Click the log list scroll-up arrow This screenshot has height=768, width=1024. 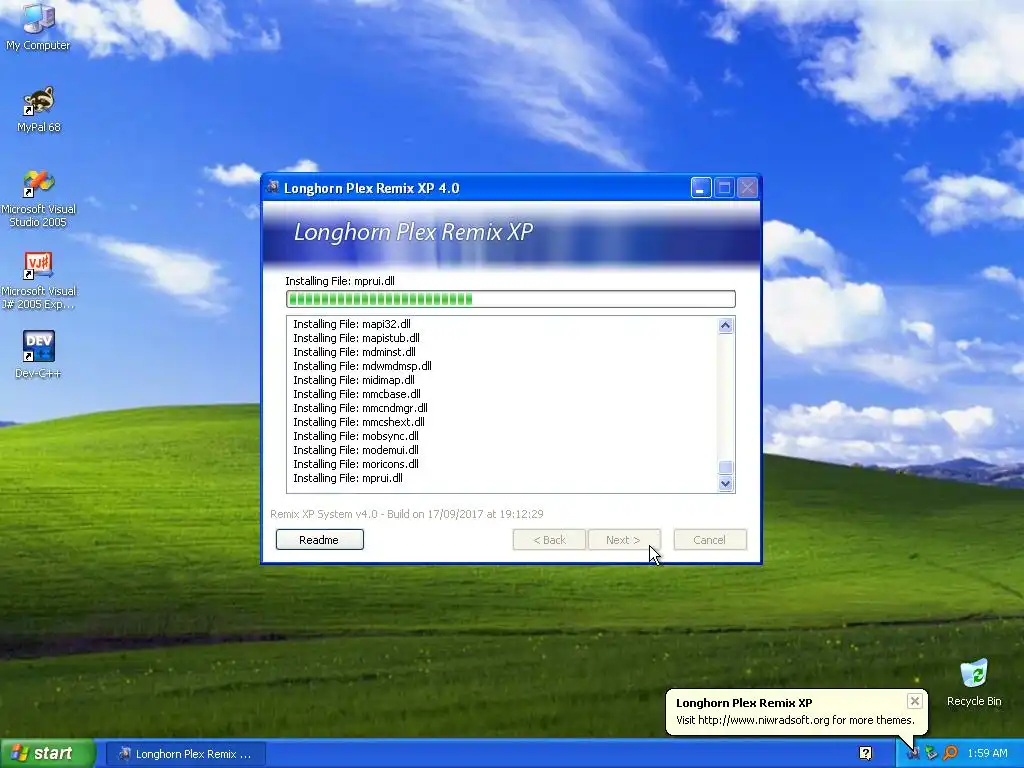click(726, 325)
